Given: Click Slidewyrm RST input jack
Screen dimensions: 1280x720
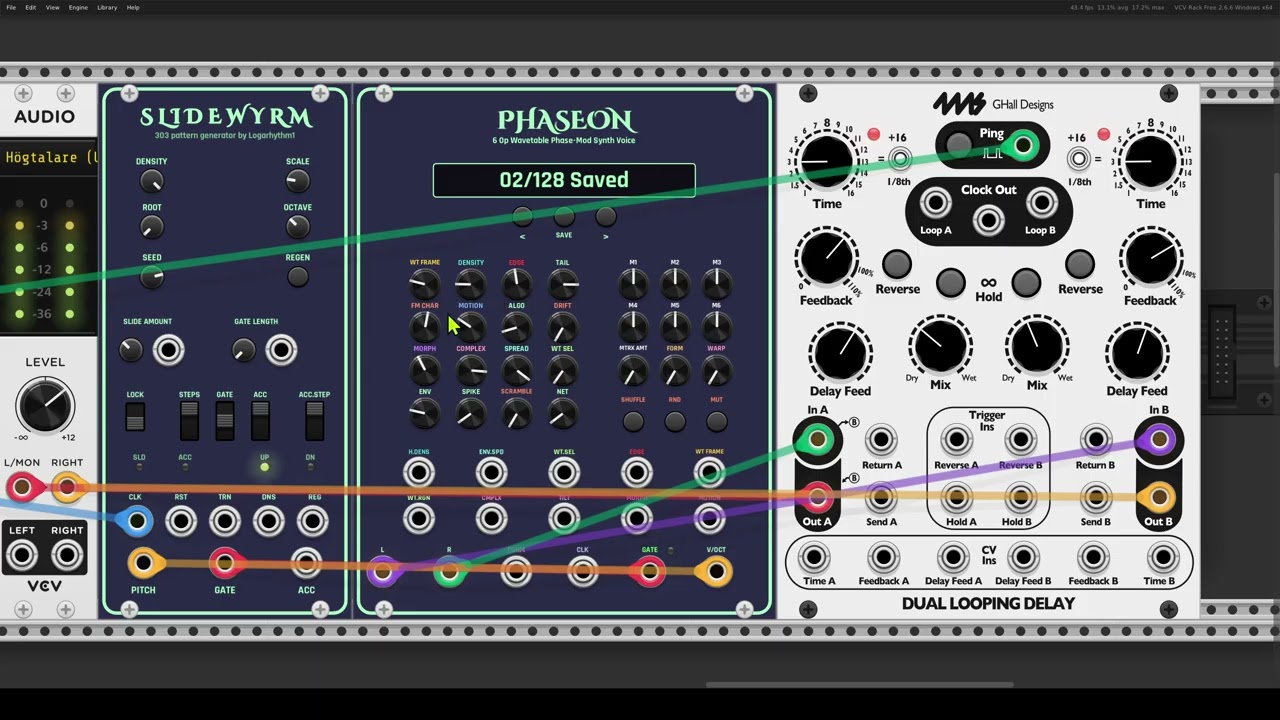Looking at the screenshot, I should [x=181, y=521].
